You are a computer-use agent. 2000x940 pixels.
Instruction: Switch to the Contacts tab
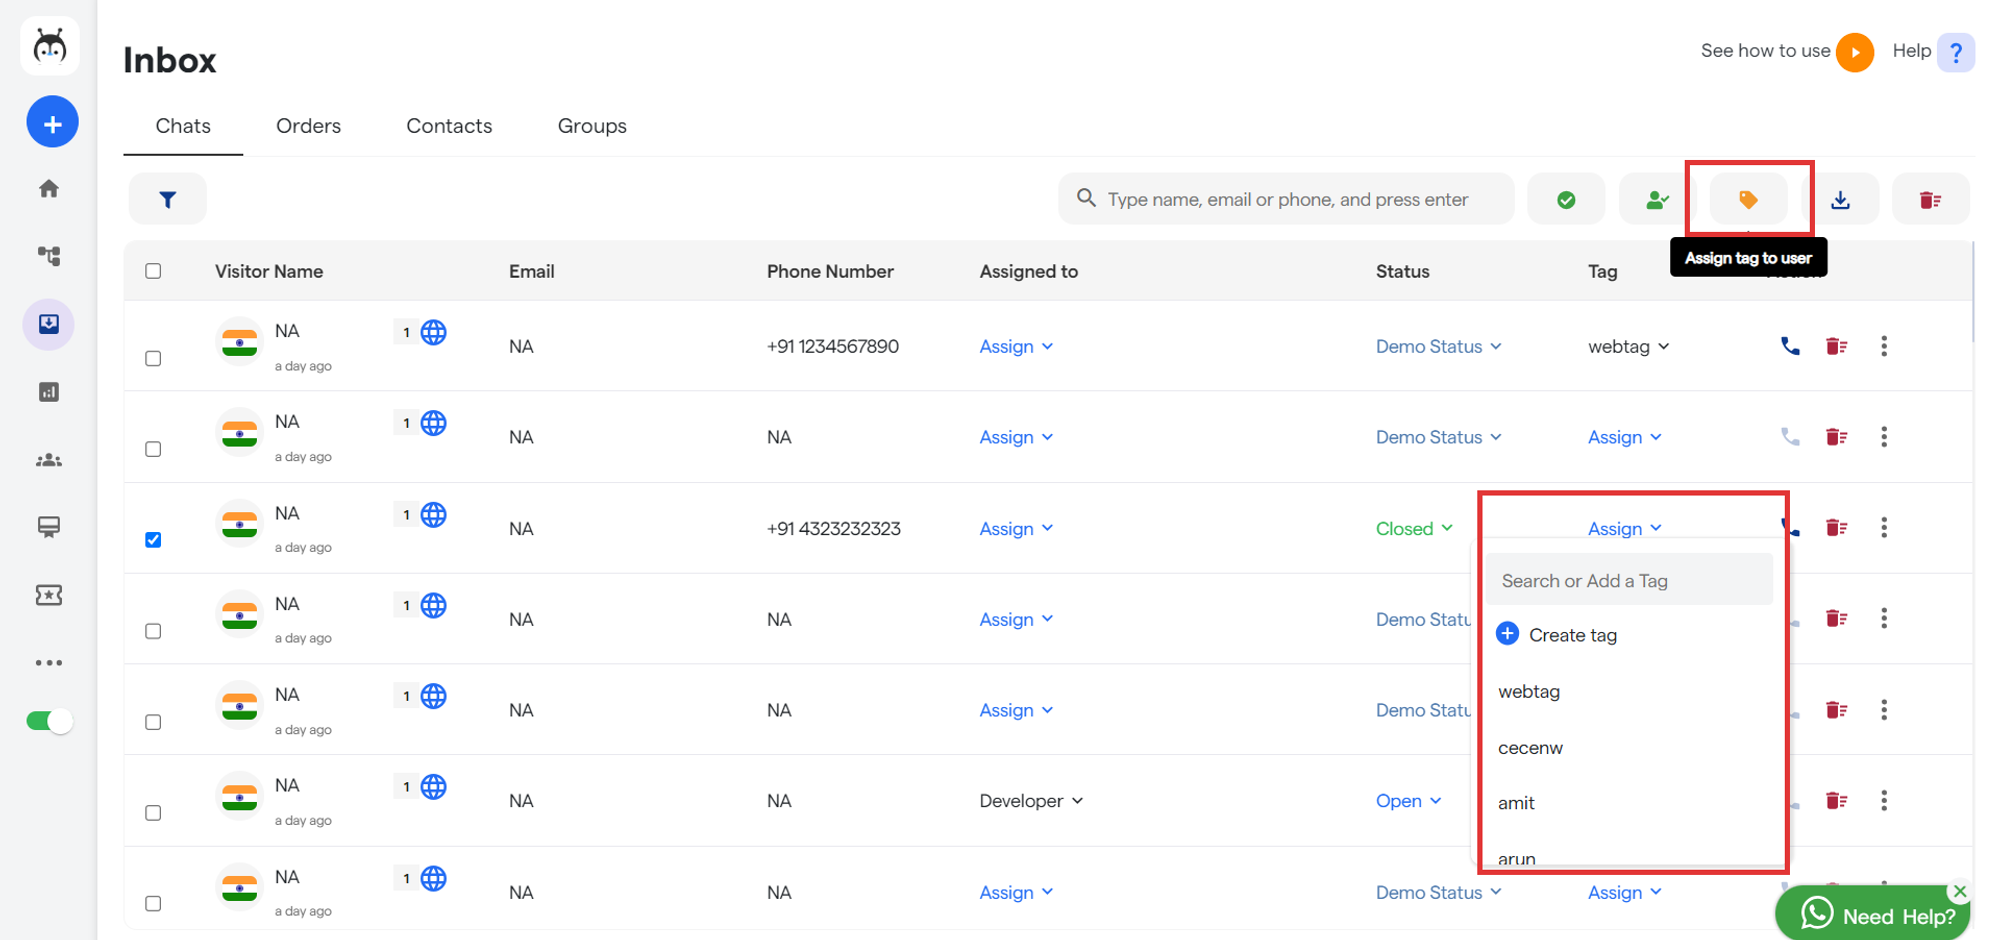coord(449,126)
